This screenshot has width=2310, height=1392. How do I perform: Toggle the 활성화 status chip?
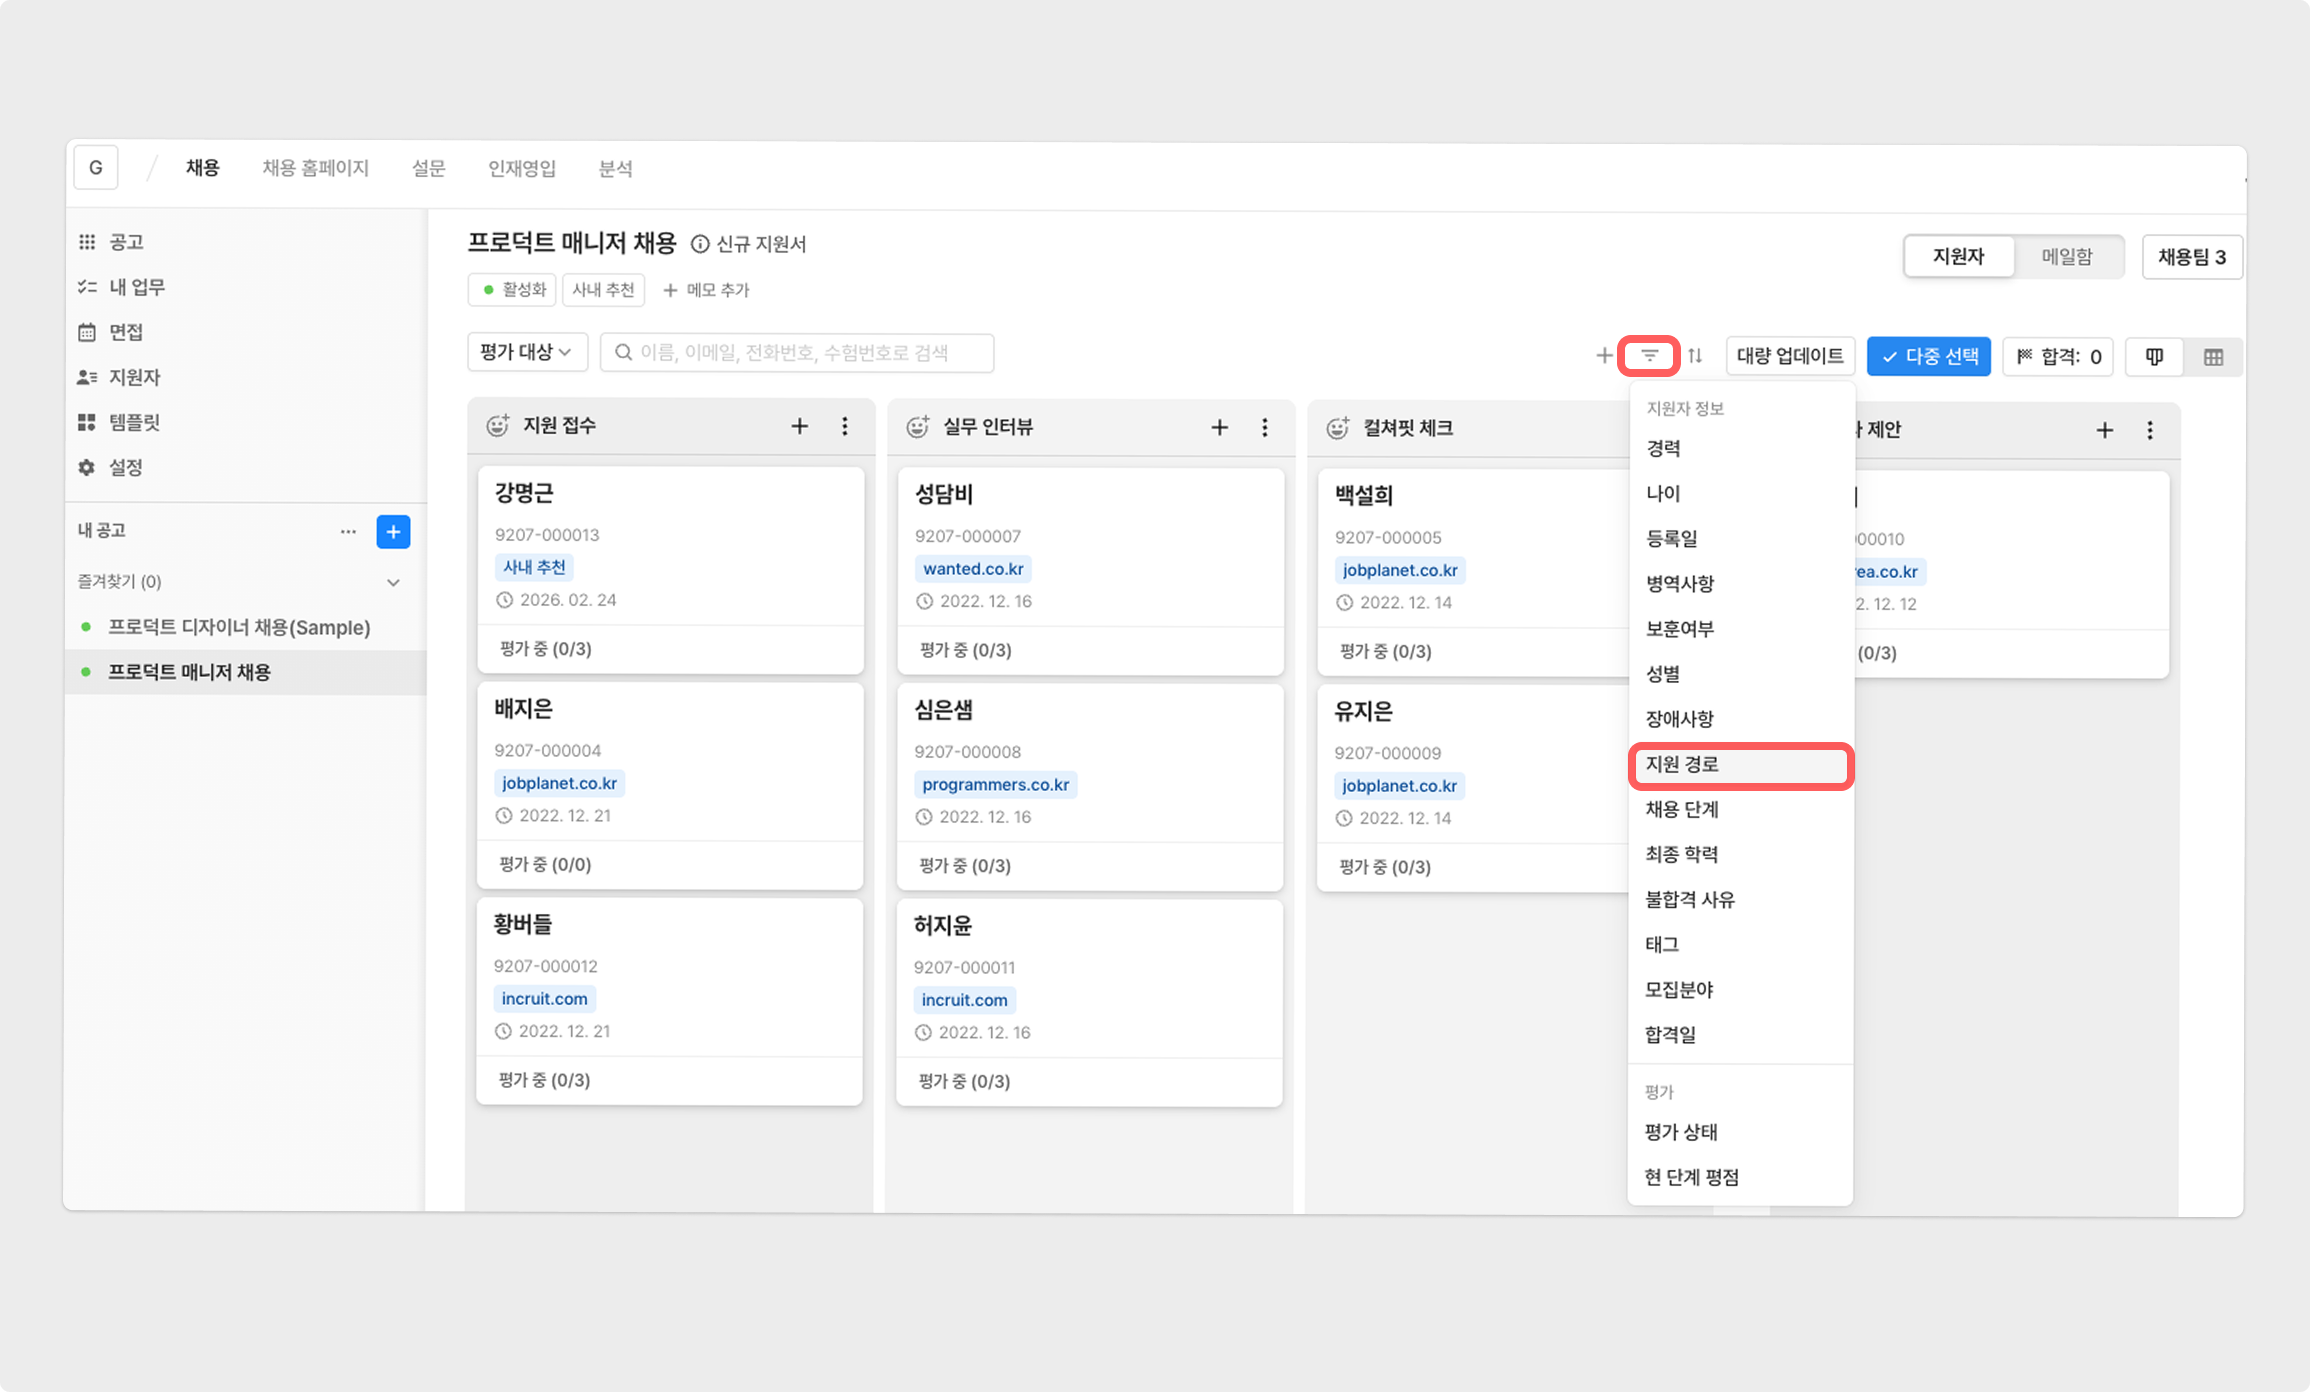coord(513,290)
